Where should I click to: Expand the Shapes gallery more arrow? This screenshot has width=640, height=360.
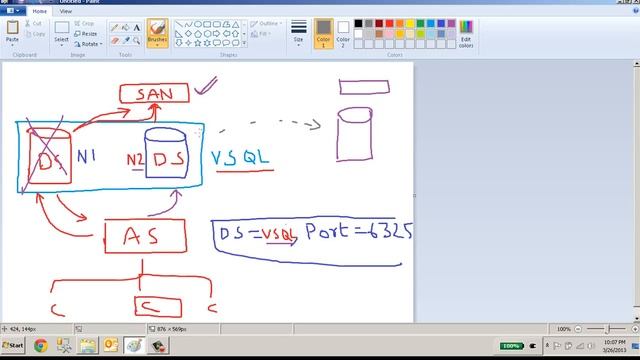click(244, 43)
